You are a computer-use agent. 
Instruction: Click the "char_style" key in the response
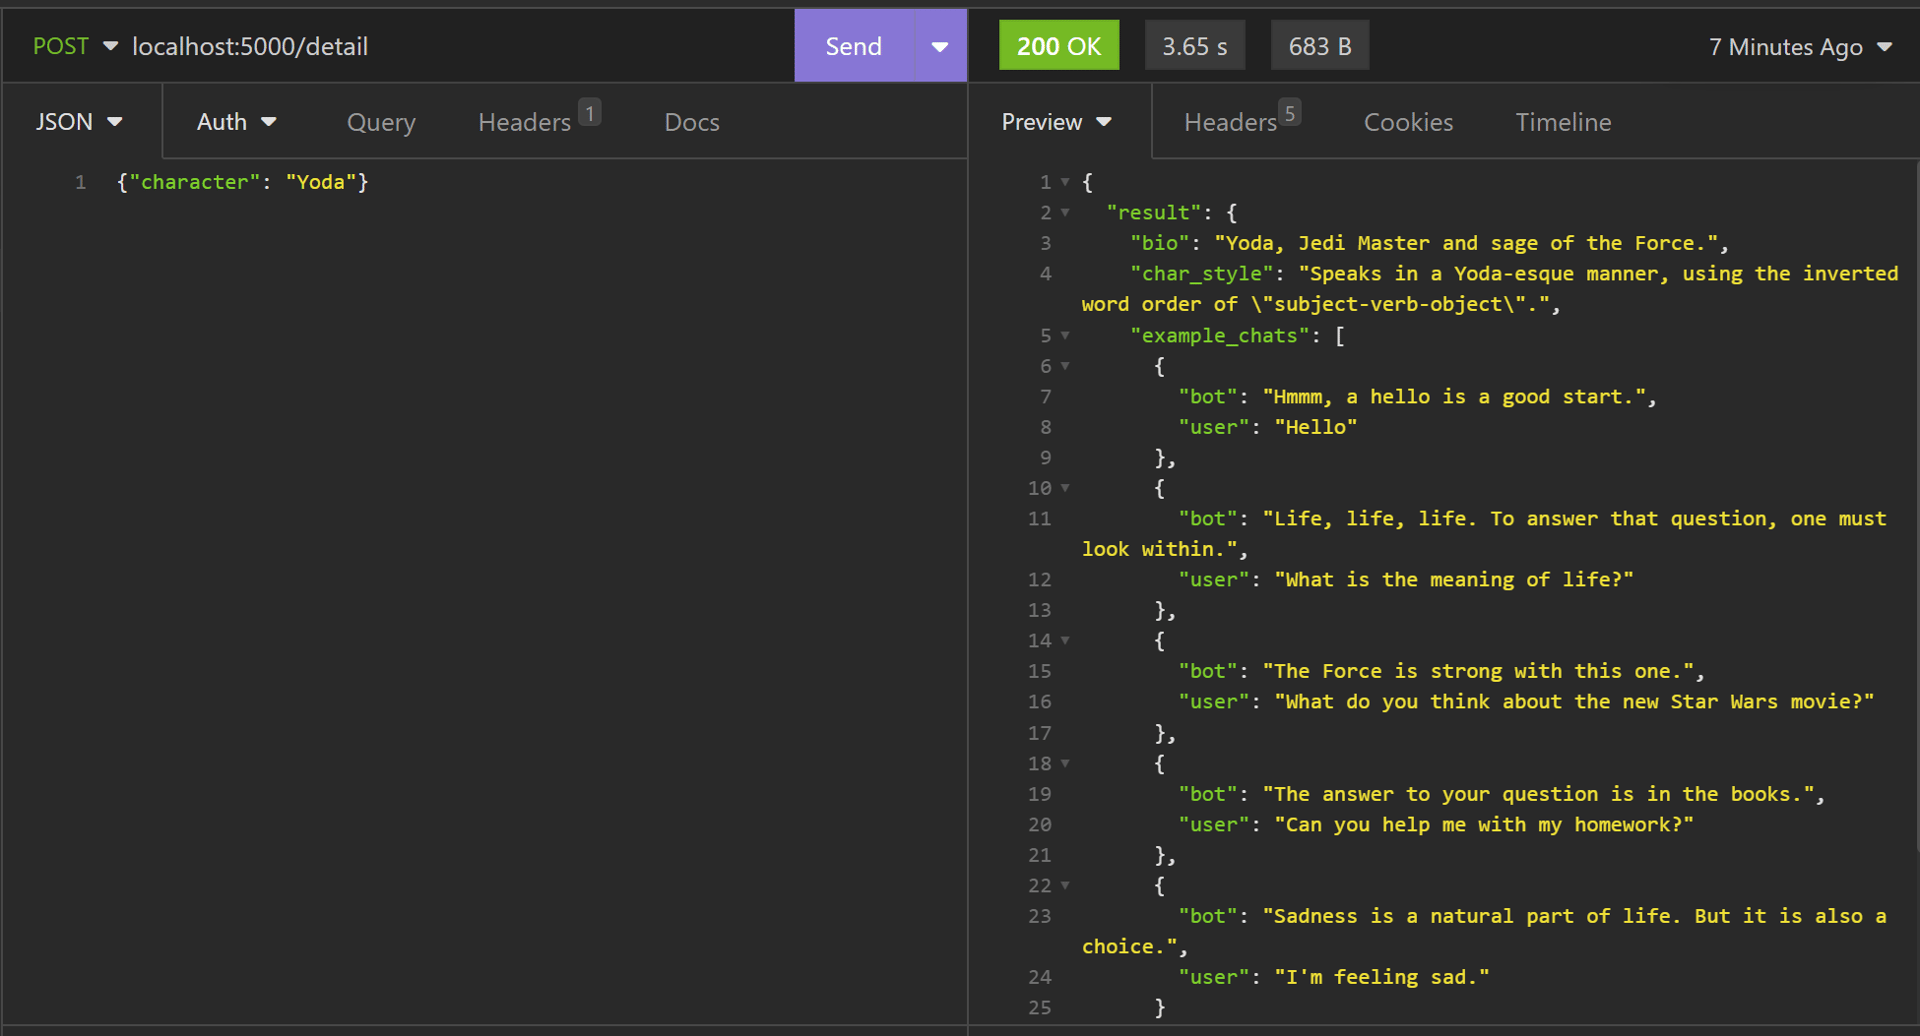(1202, 274)
